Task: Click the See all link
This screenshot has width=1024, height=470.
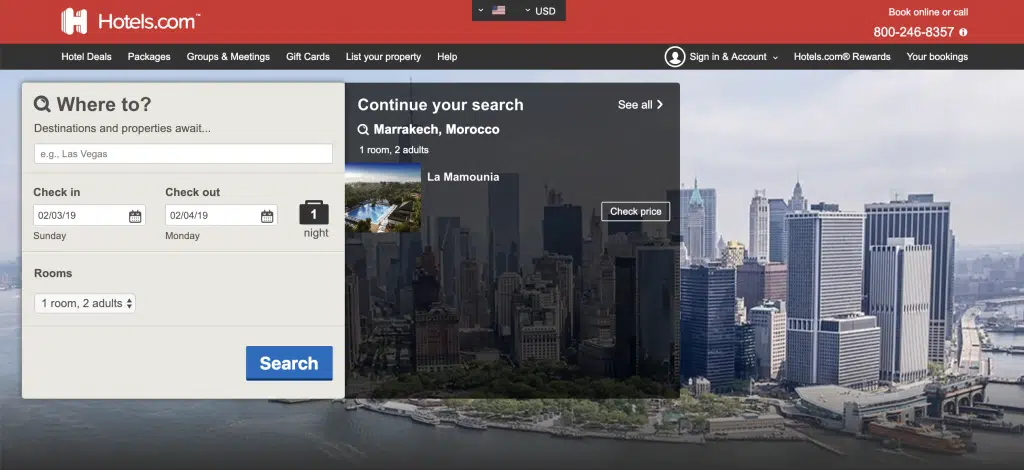Action: point(640,105)
